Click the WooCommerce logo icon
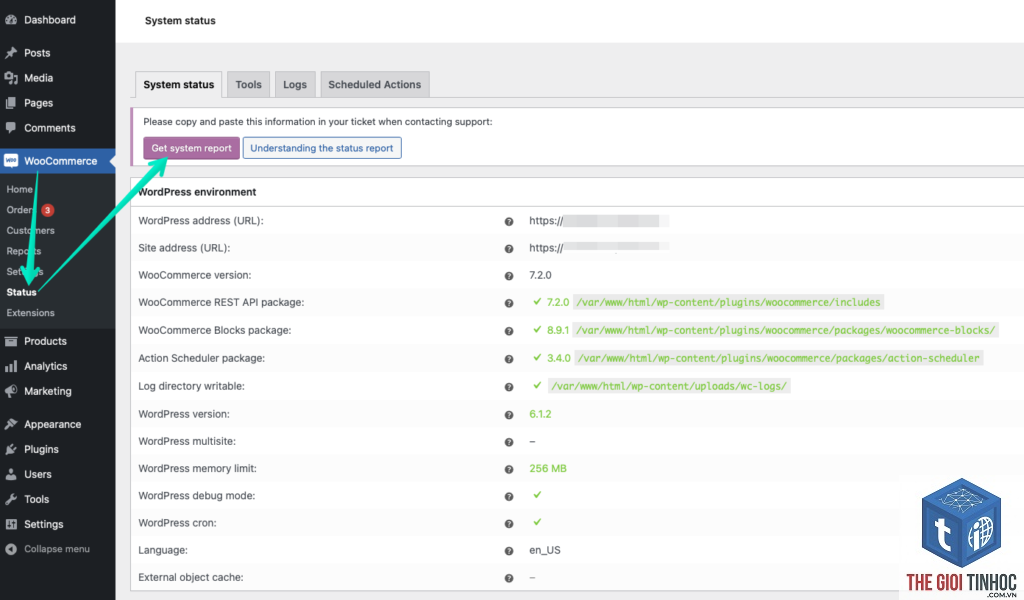Viewport: 1024px width, 600px height. (10, 161)
